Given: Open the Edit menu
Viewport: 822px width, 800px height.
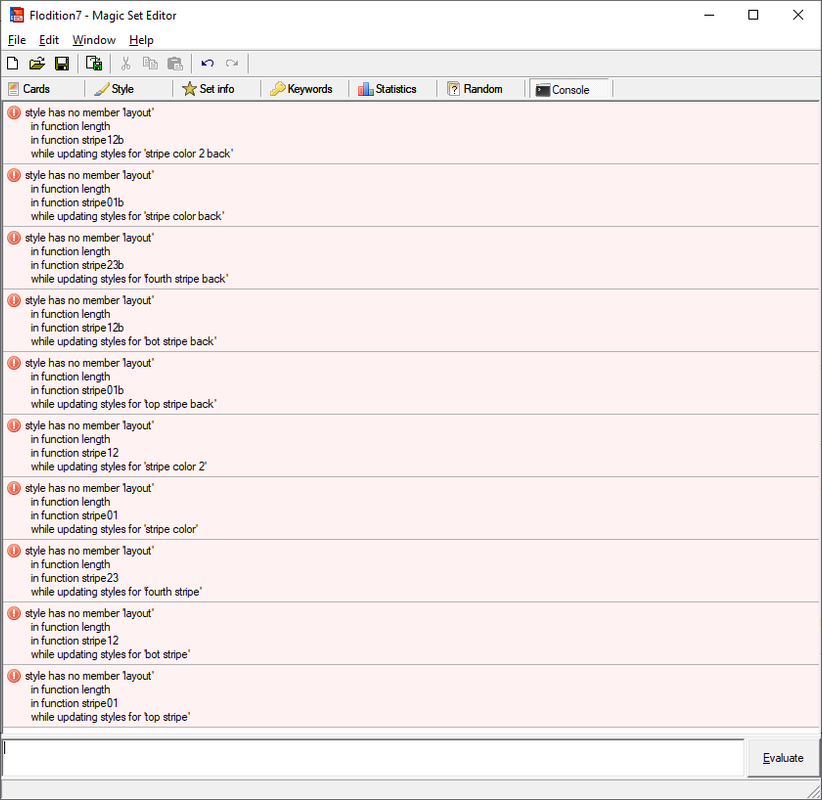Looking at the screenshot, I should point(49,40).
